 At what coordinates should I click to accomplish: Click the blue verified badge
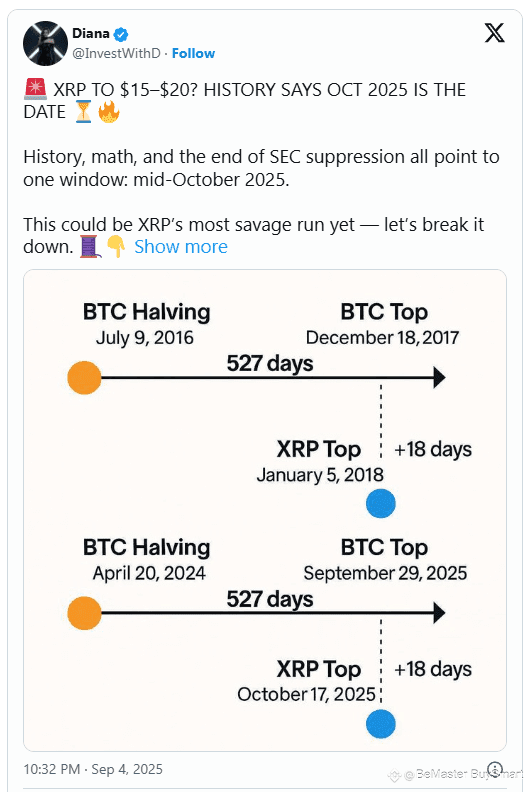point(121,34)
